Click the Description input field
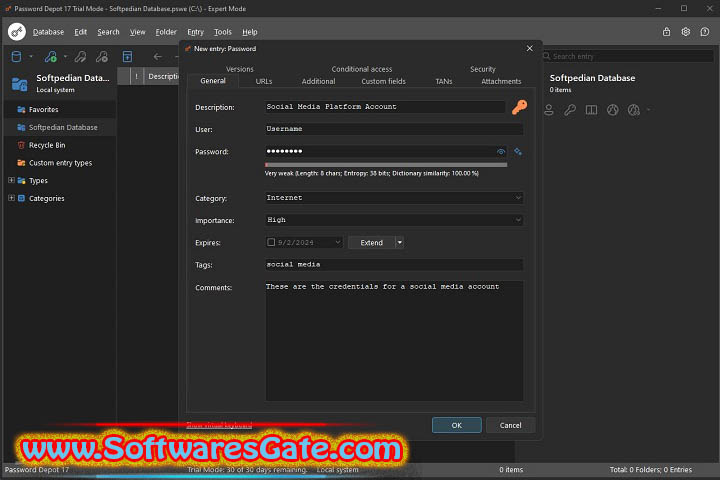This screenshot has height=480, width=720. point(385,107)
